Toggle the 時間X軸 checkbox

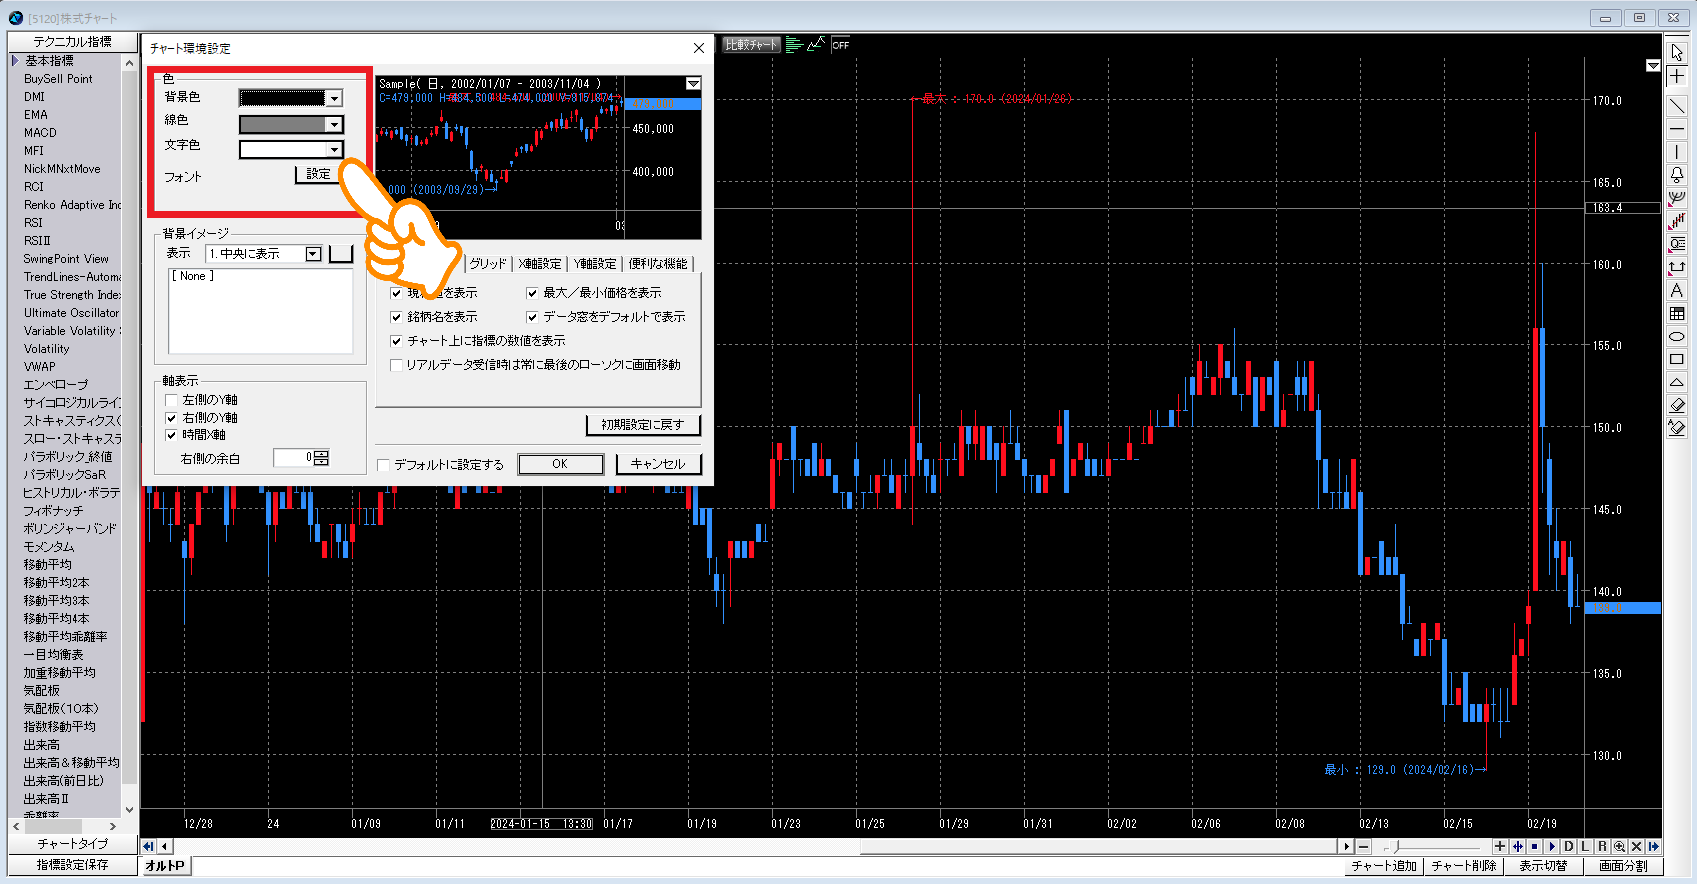click(171, 435)
